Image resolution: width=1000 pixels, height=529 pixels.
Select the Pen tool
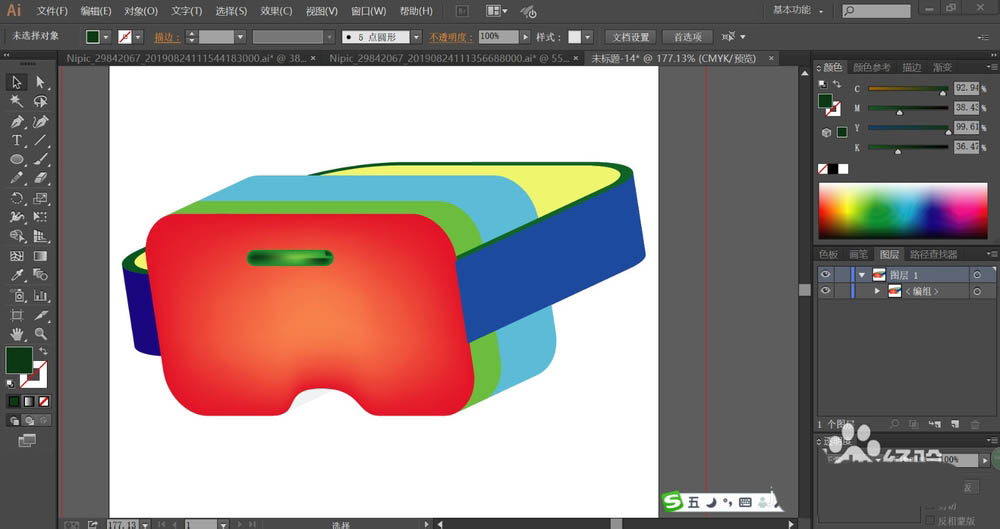pyautogui.click(x=17, y=121)
